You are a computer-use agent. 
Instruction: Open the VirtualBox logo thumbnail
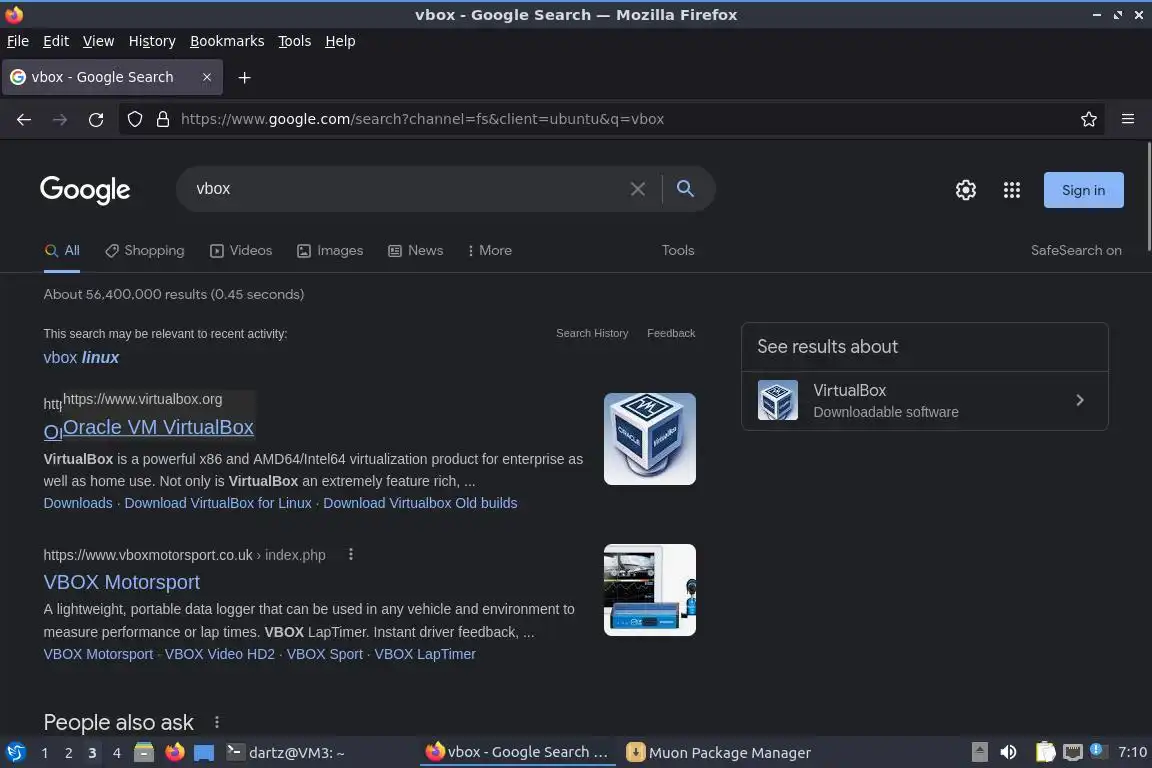649,439
